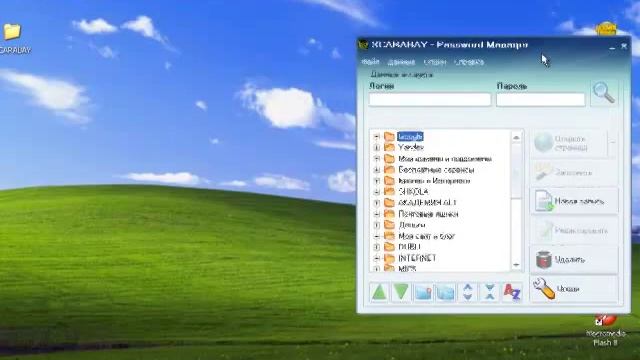640x360 pixels.
Task: Click the collapse all tree arrows icon
Action: pyautogui.click(x=490, y=292)
